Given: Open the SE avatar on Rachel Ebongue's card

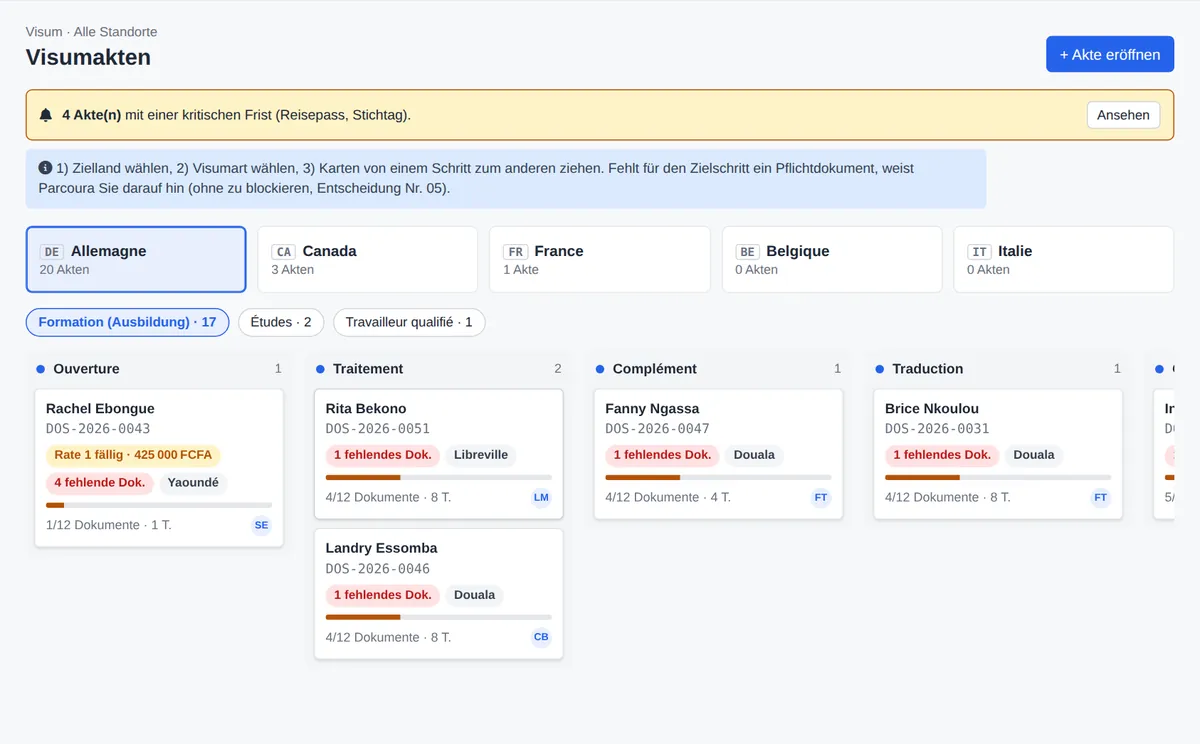Looking at the screenshot, I should (x=261, y=525).
